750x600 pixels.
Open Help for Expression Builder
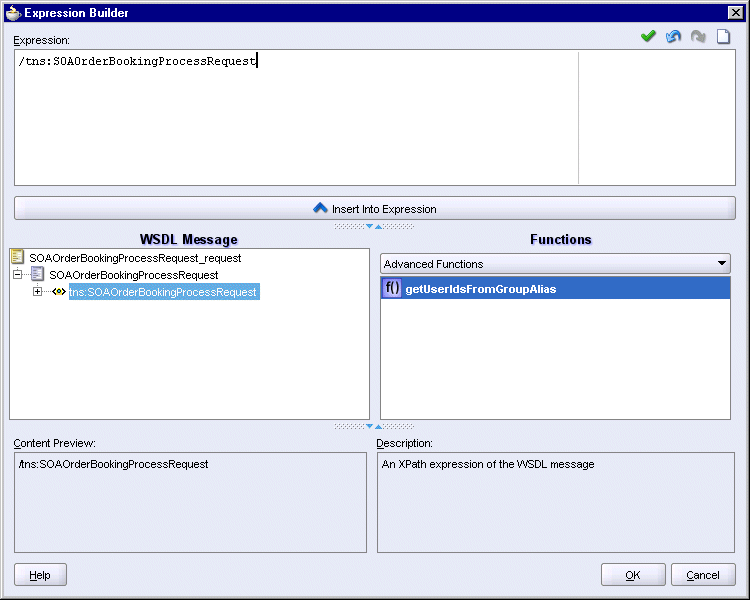[x=40, y=575]
